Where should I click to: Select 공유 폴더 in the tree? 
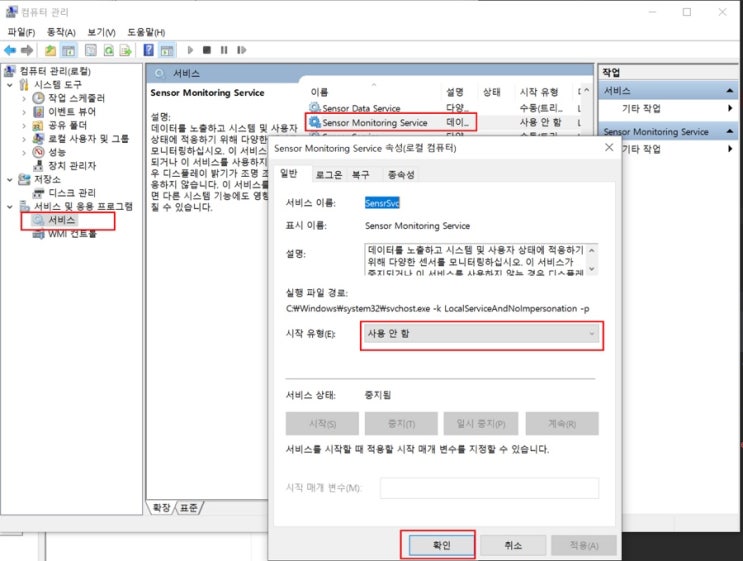[x=68, y=125]
